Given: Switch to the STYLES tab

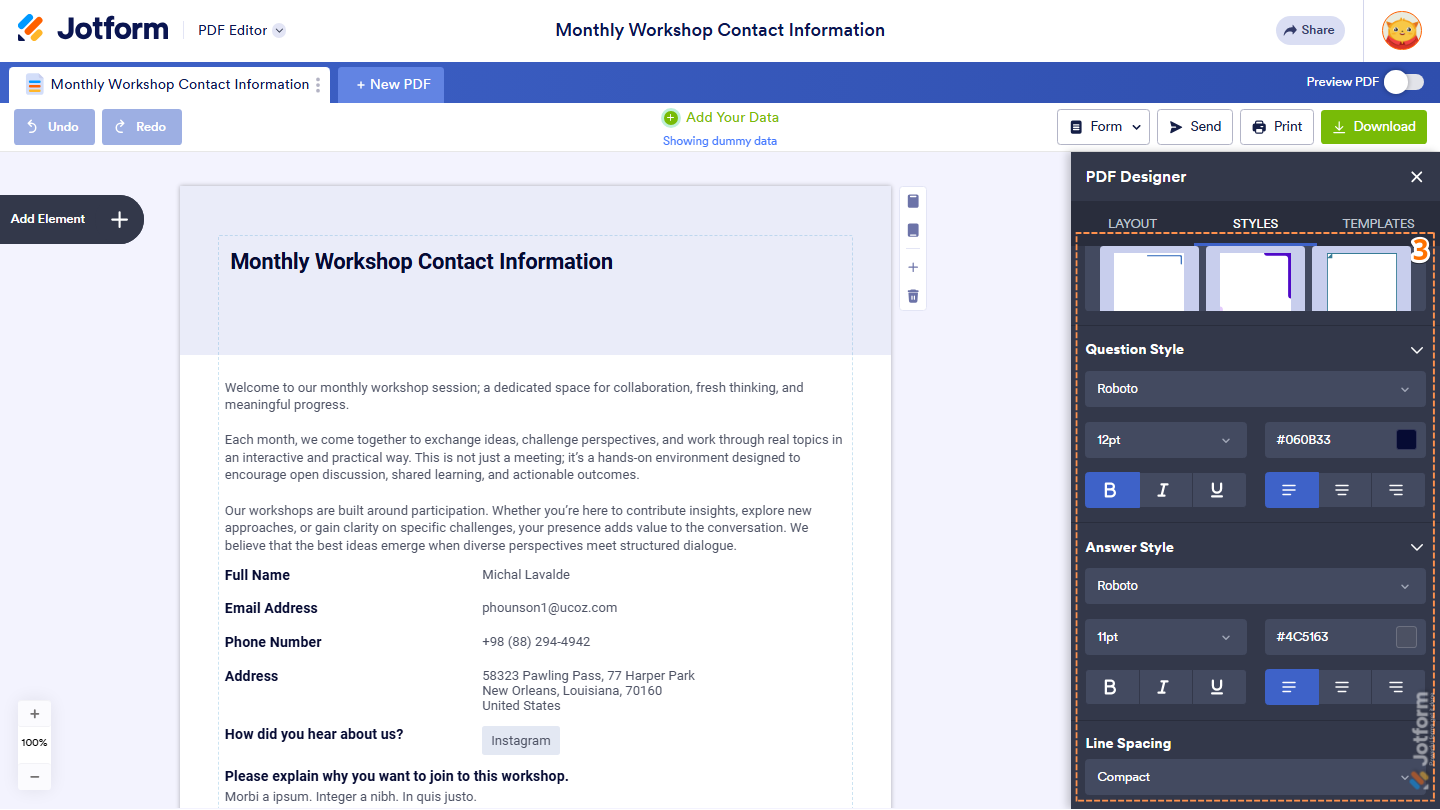Looking at the screenshot, I should click(x=1255, y=224).
